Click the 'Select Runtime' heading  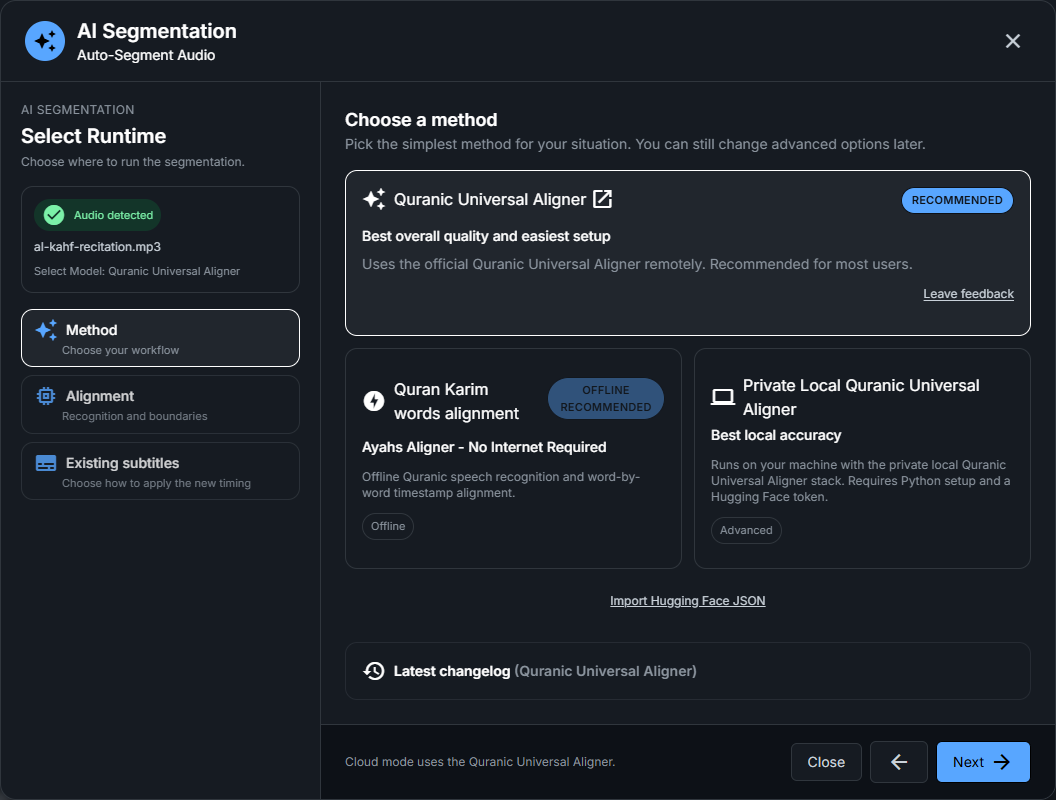[x=94, y=136]
